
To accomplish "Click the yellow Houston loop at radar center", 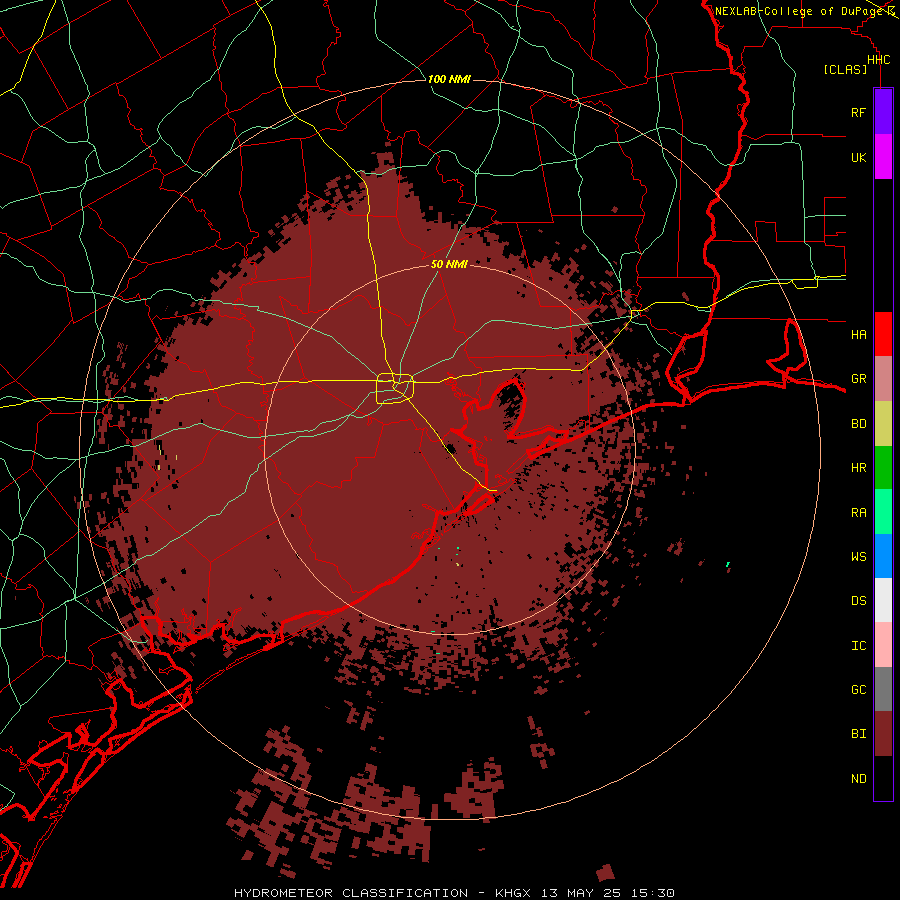I will pos(395,389).
